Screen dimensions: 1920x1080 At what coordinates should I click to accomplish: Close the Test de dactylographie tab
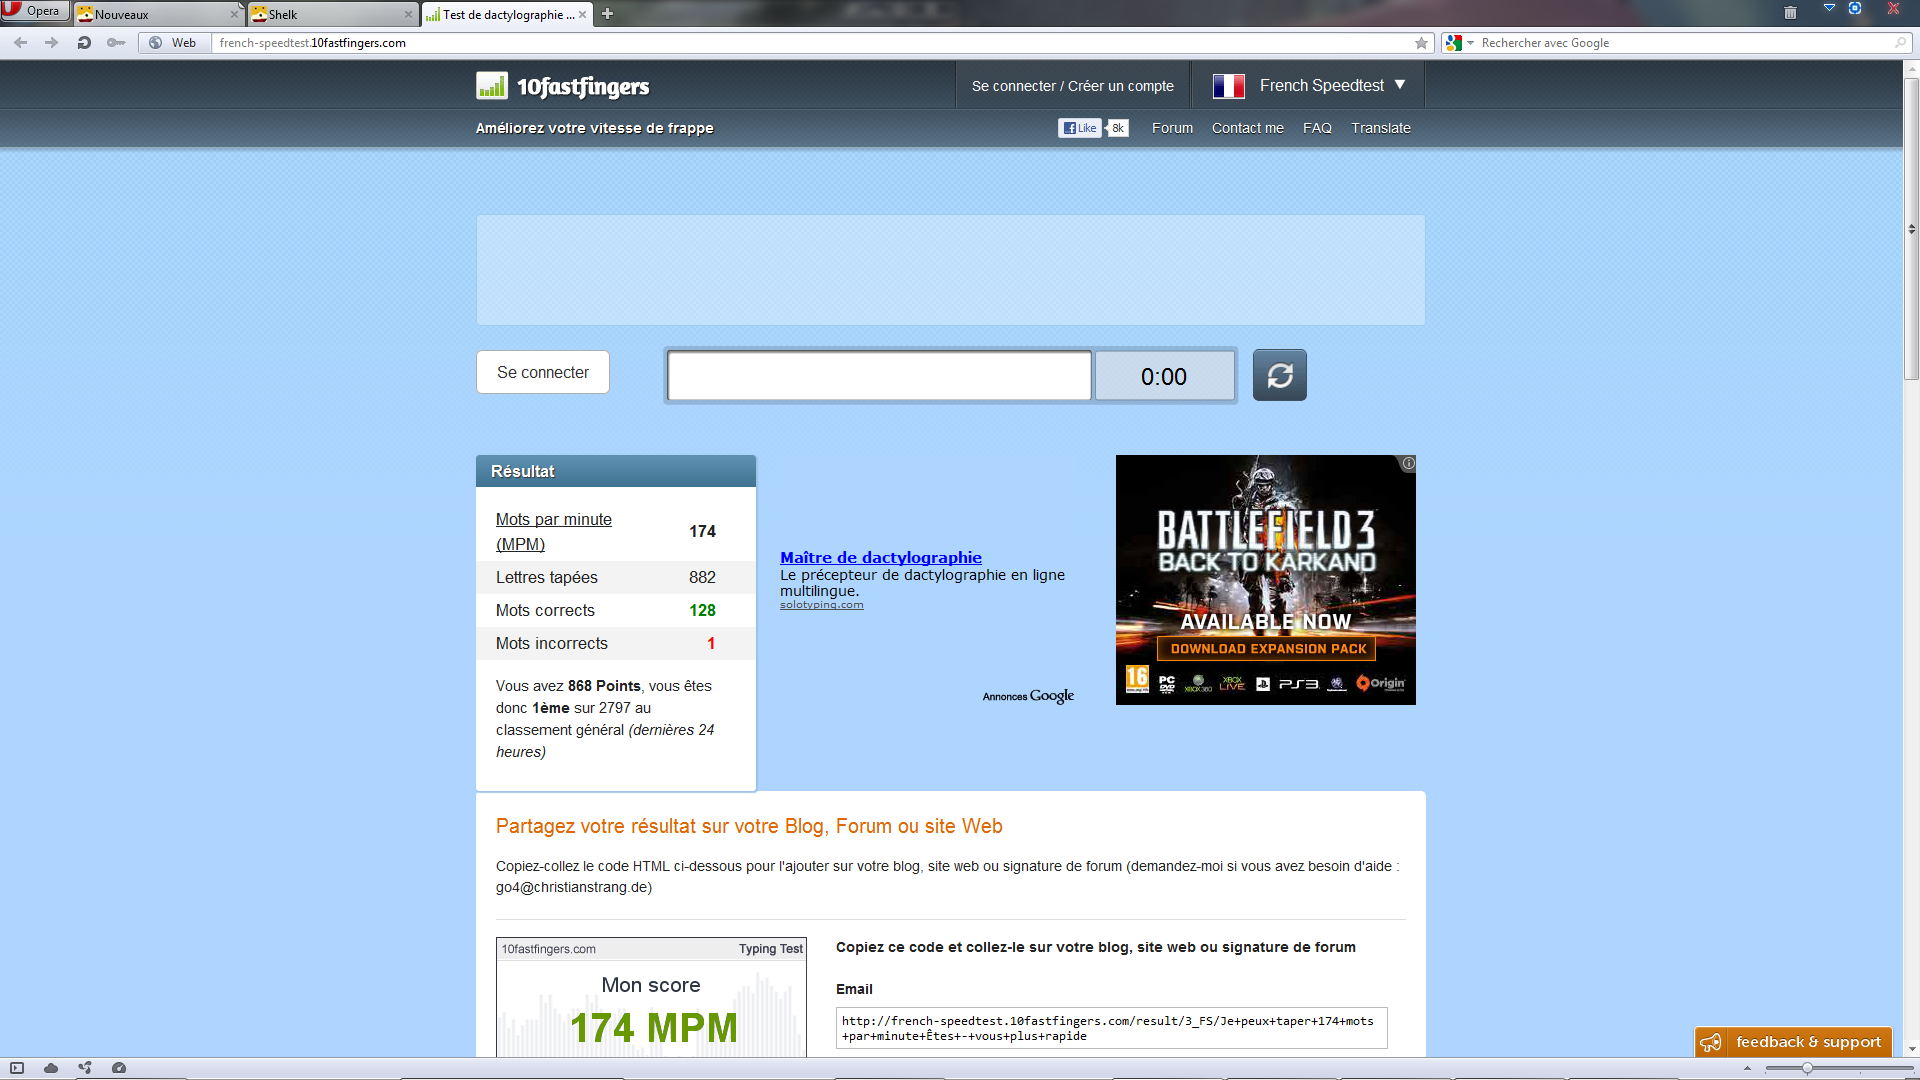[582, 14]
